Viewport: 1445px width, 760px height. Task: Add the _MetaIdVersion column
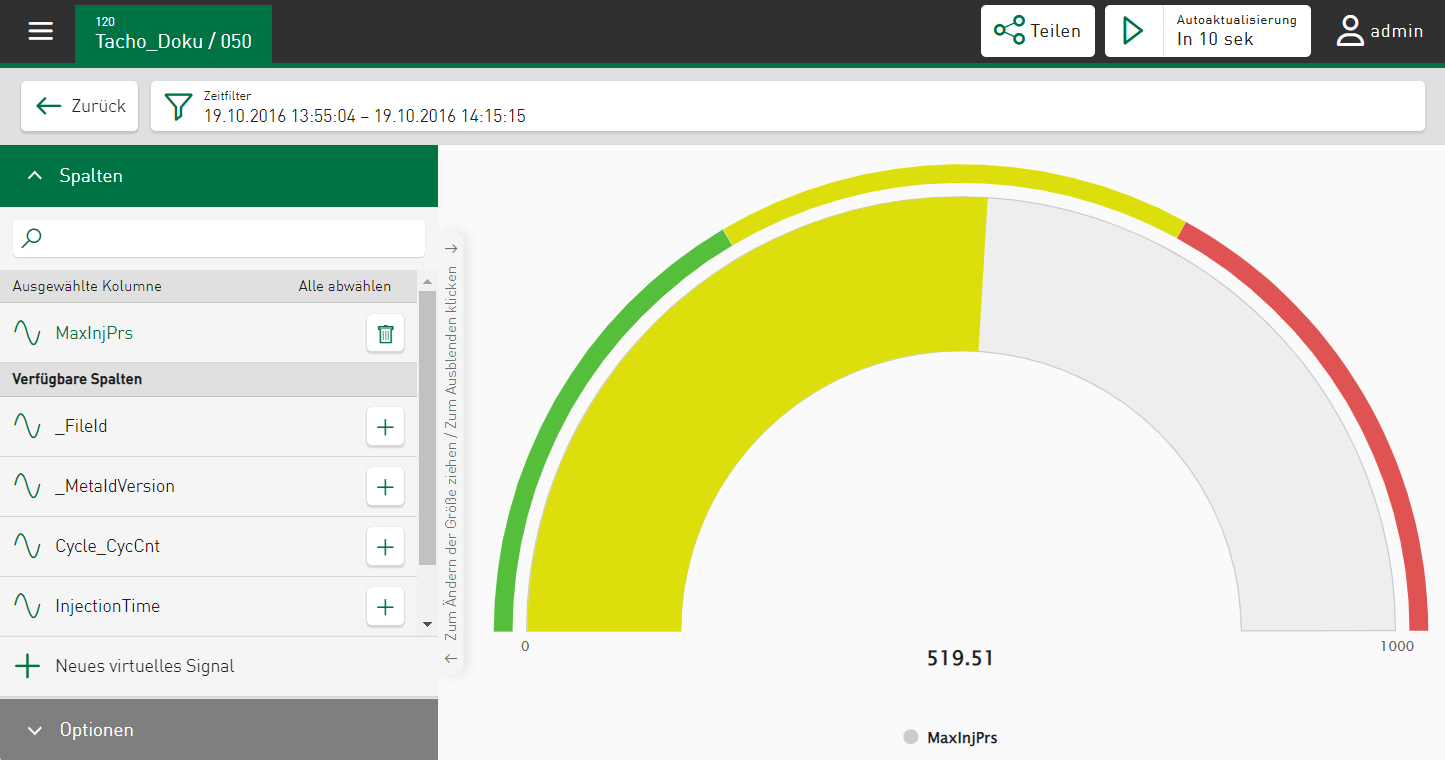385,487
